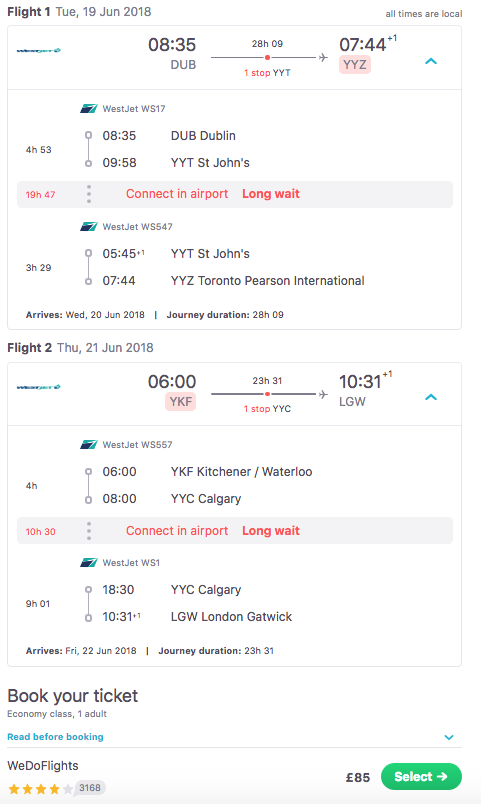This screenshot has width=481, height=804.
Task: Click the WestJet WS17 airline icon
Action: [88, 109]
